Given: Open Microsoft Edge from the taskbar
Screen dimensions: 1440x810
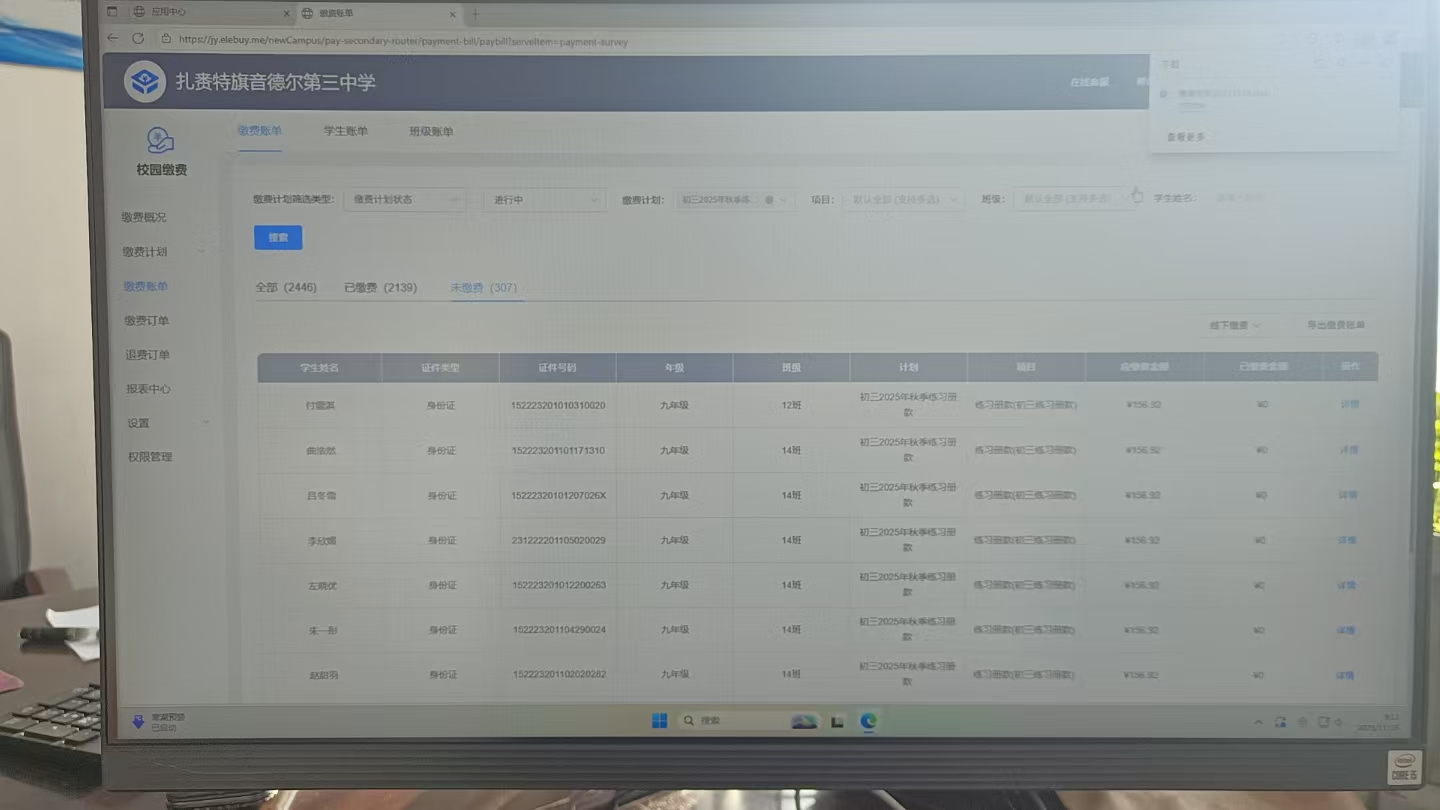Looking at the screenshot, I should (x=868, y=721).
